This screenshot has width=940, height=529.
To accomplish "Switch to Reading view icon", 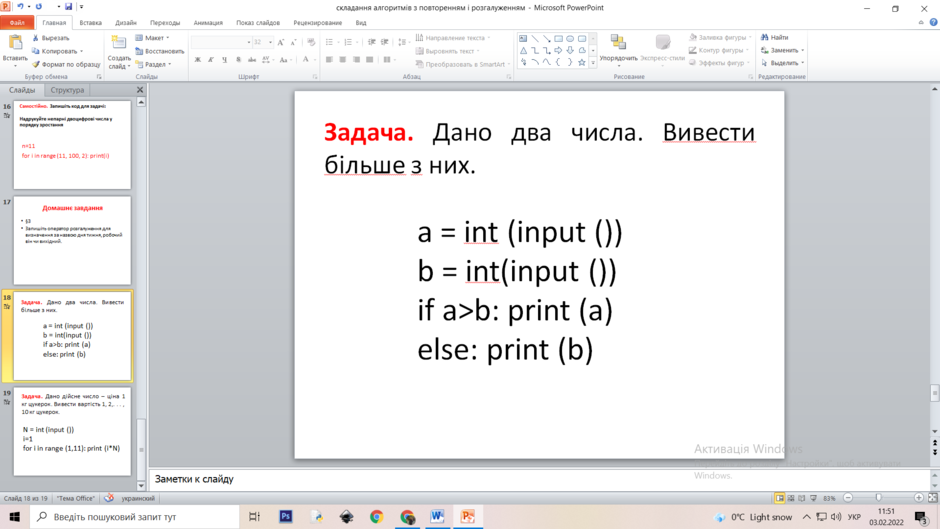I will pyautogui.click(x=802, y=498).
